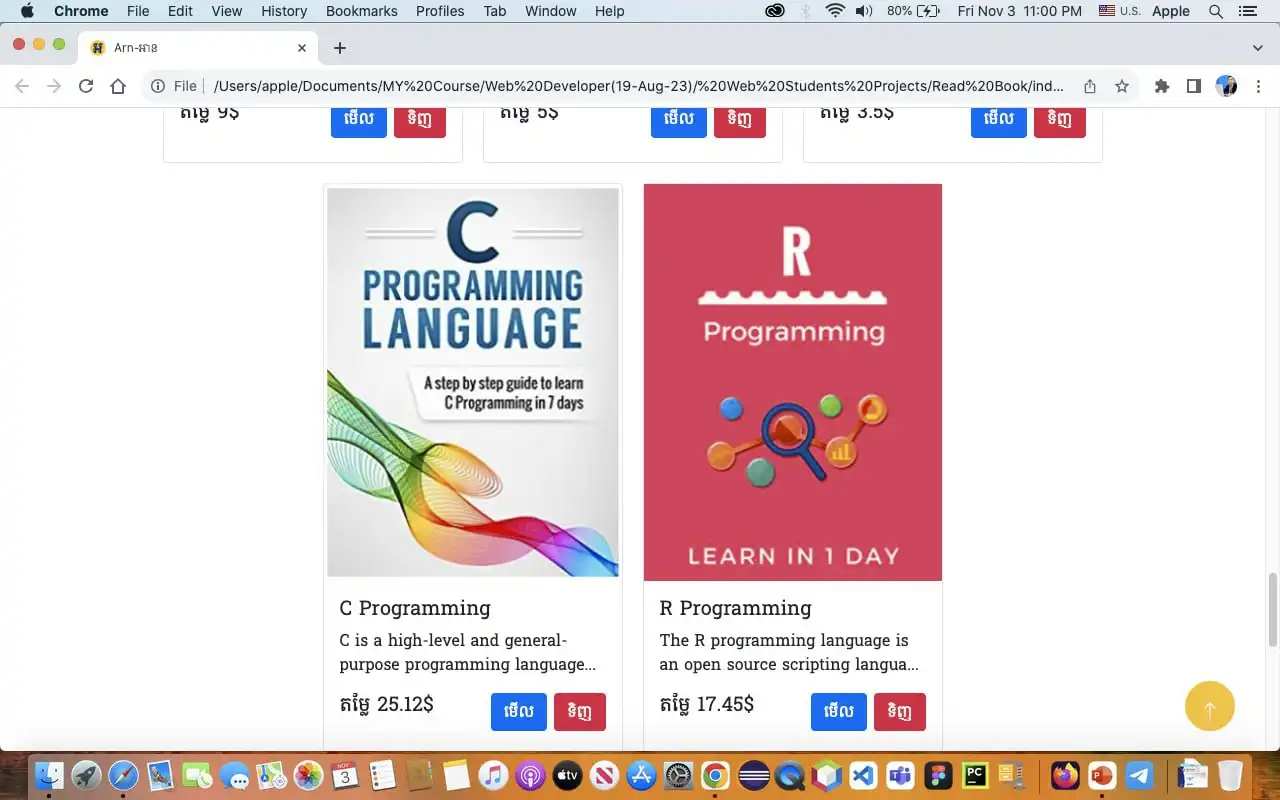Click the "R Programming" card title
The width and height of the screenshot is (1280, 800).
735,608
